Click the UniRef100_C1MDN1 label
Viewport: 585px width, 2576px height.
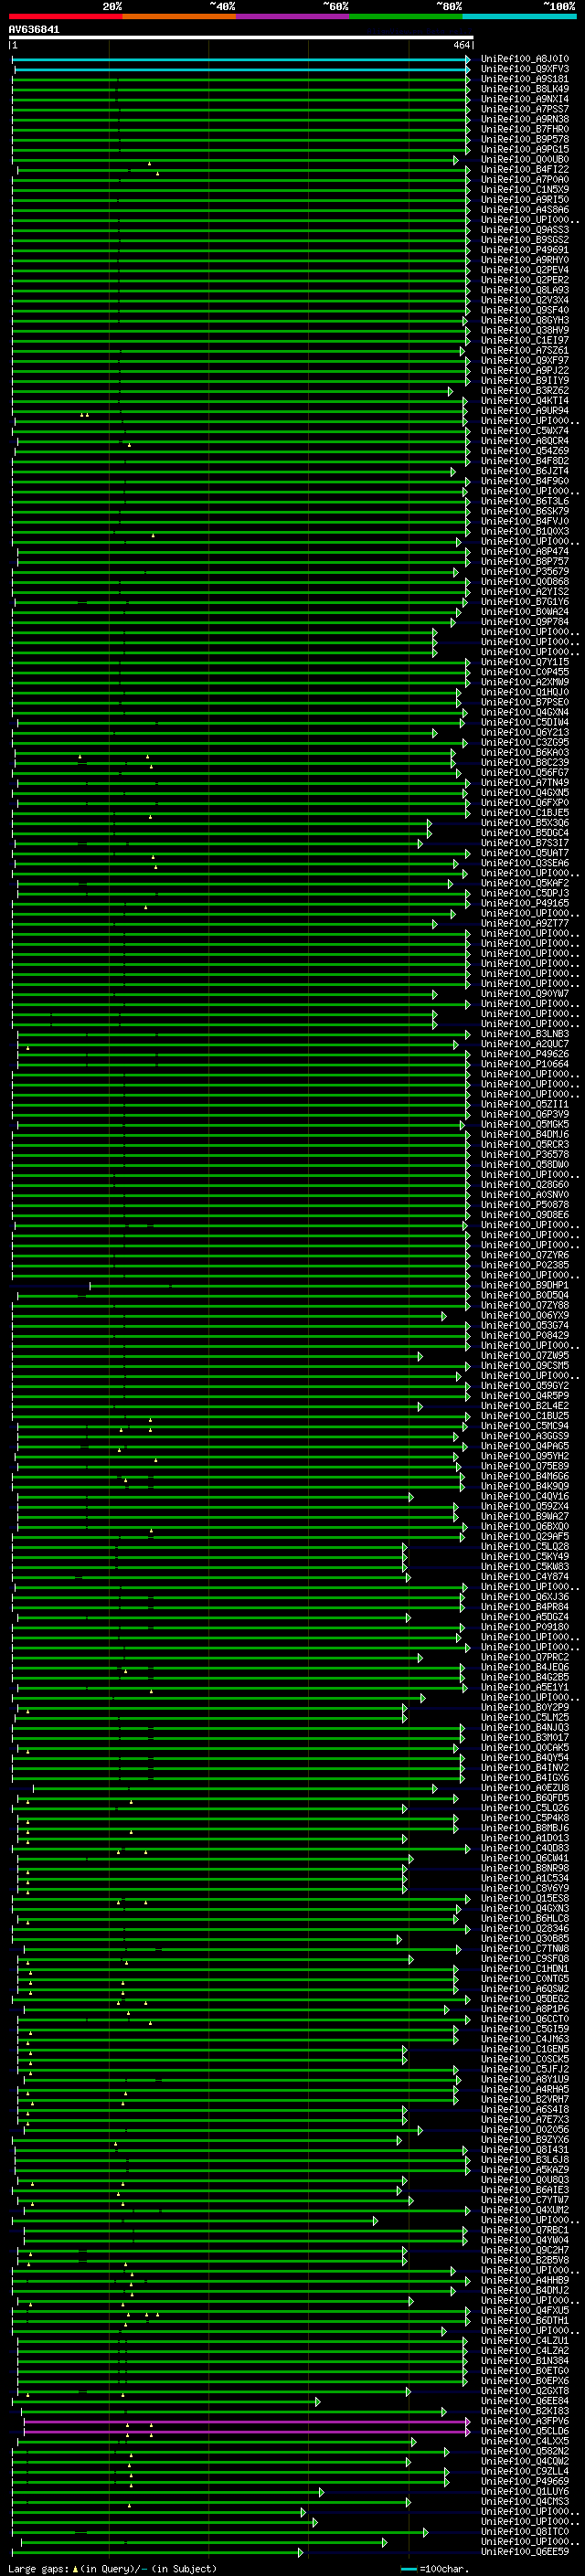pos(525,1968)
